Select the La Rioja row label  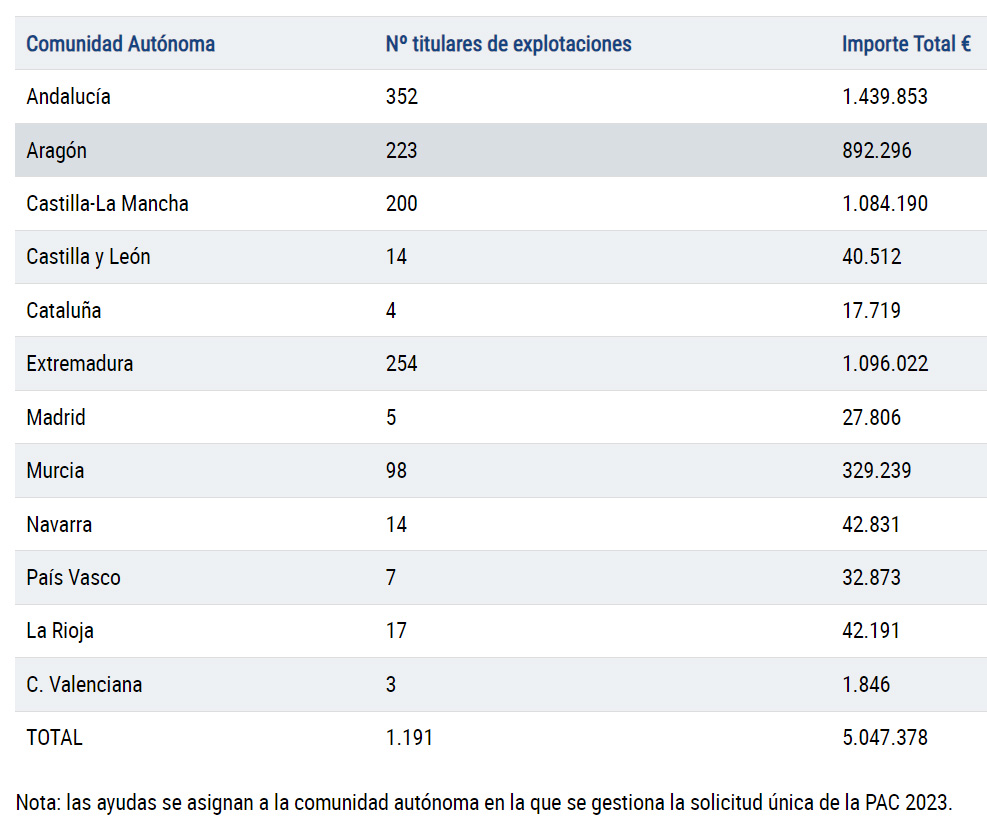(x=60, y=631)
